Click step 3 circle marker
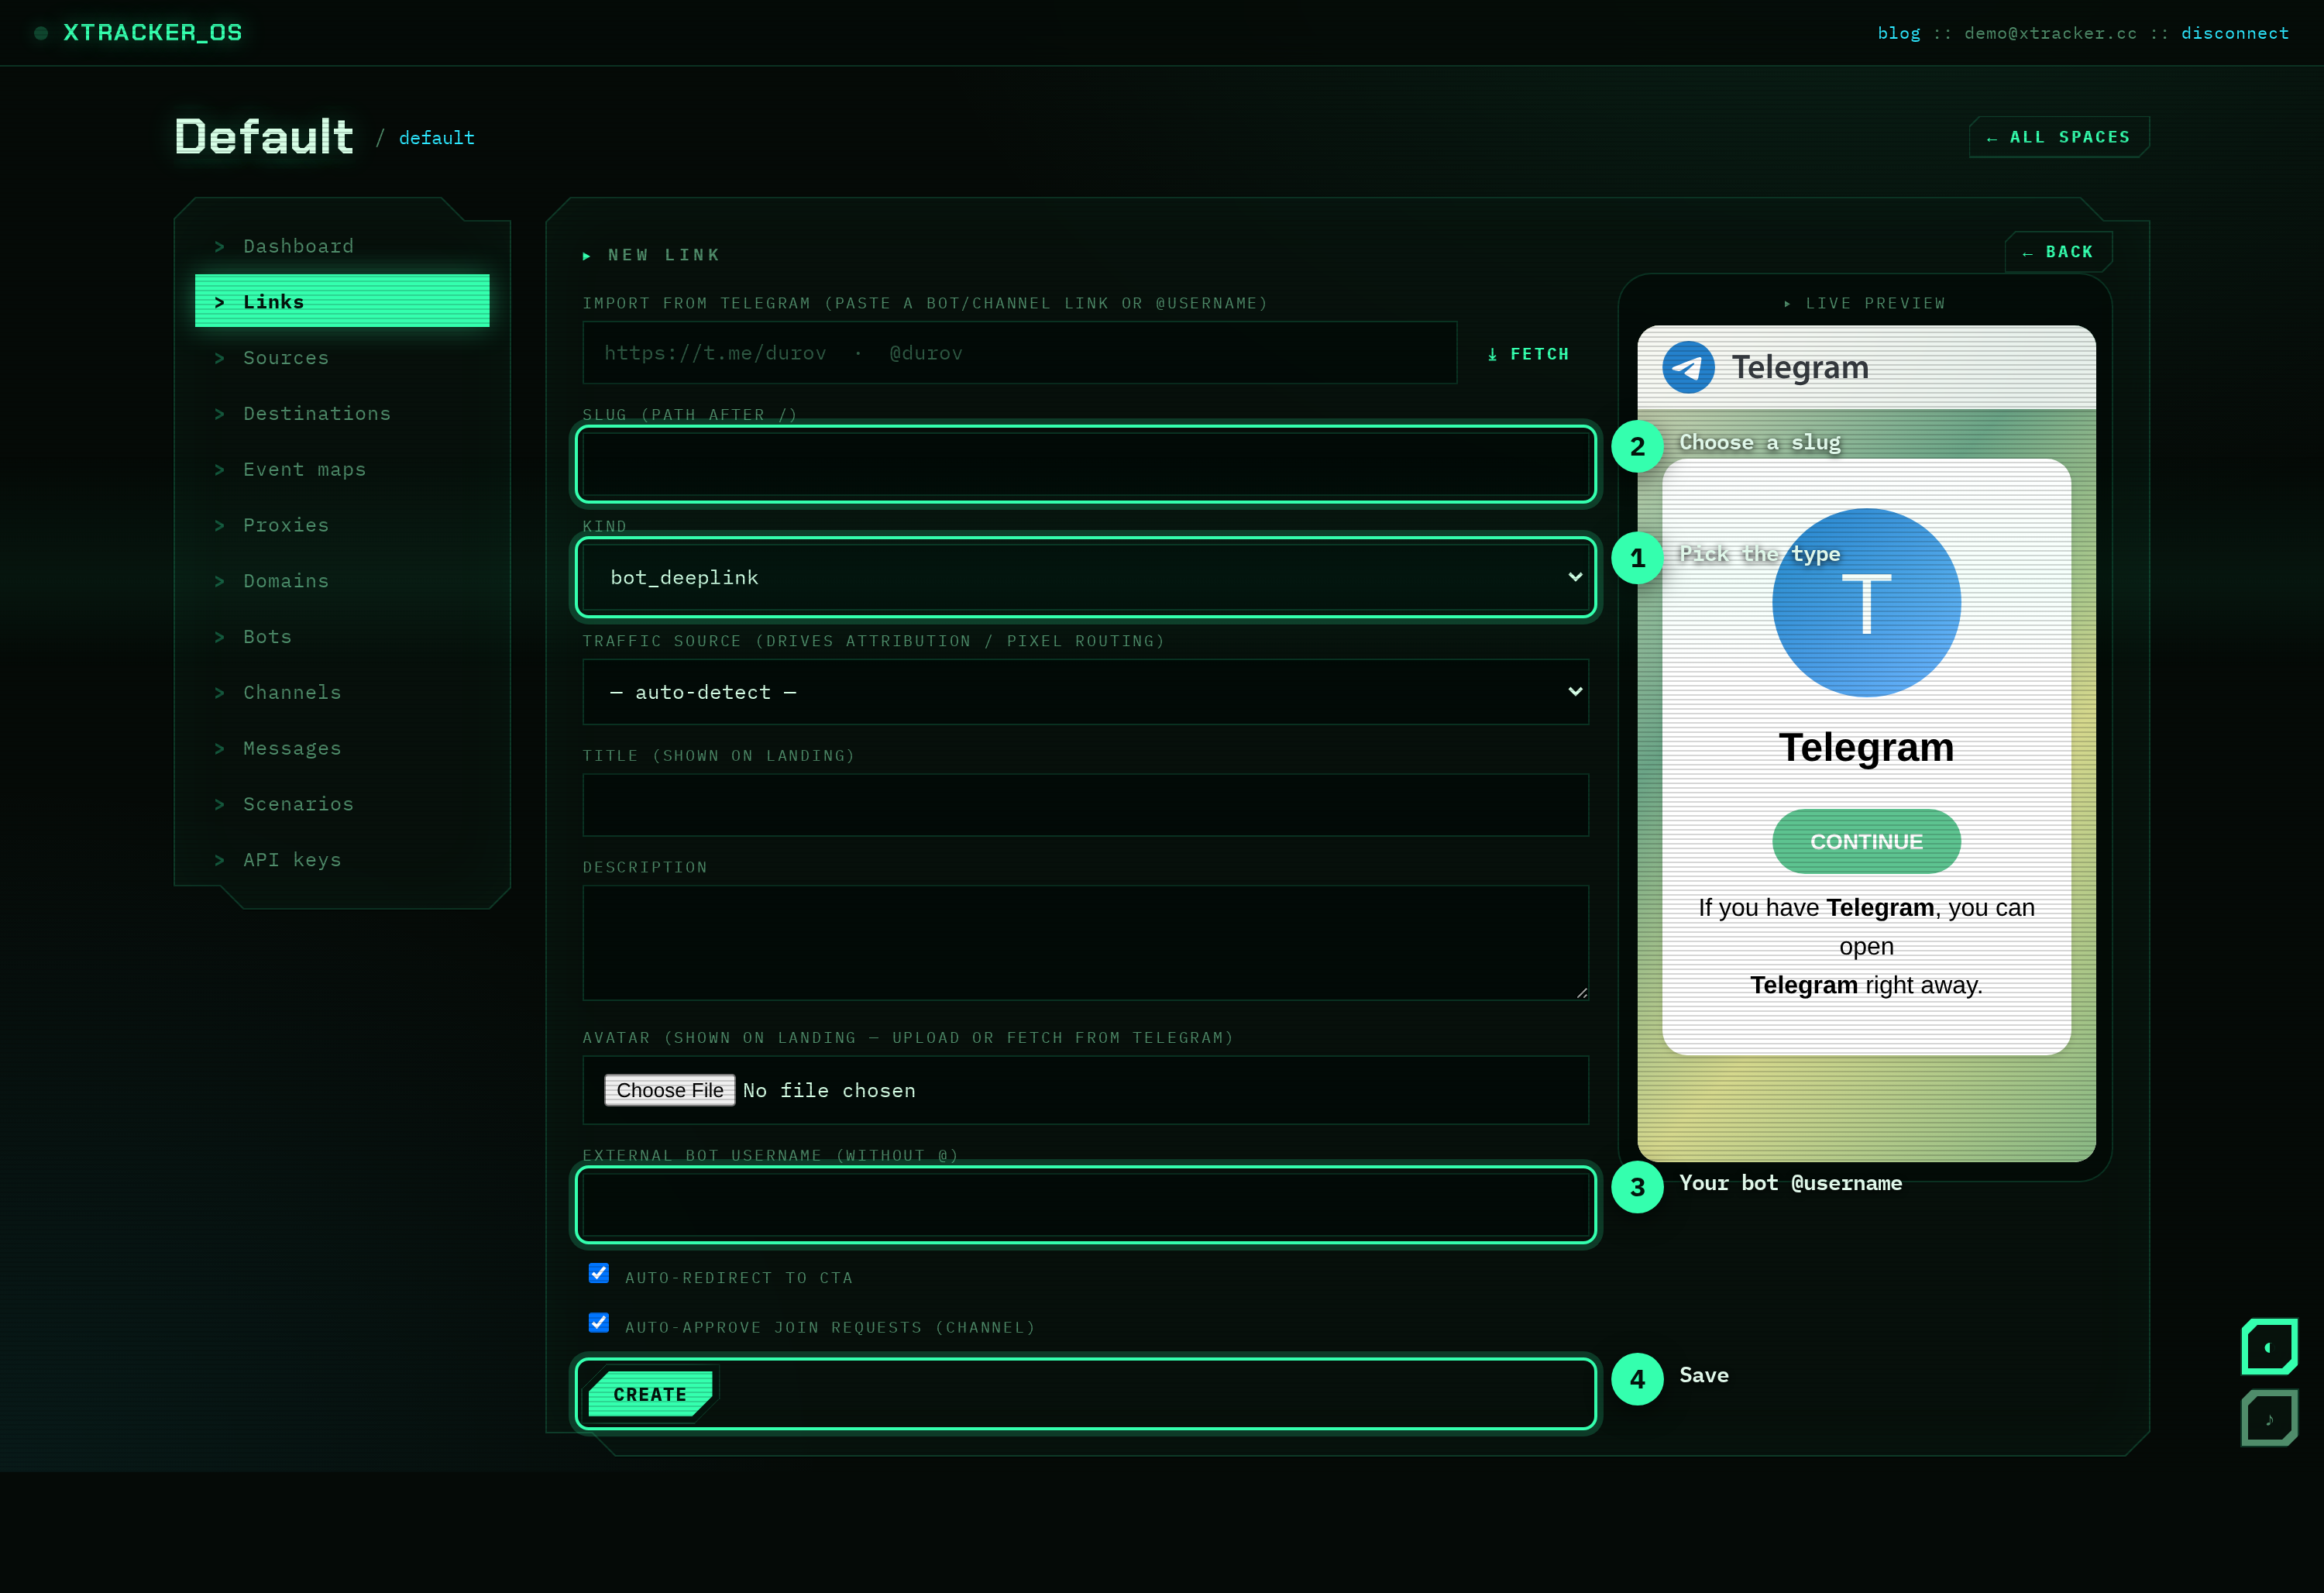2324x1593 pixels. point(1637,1187)
